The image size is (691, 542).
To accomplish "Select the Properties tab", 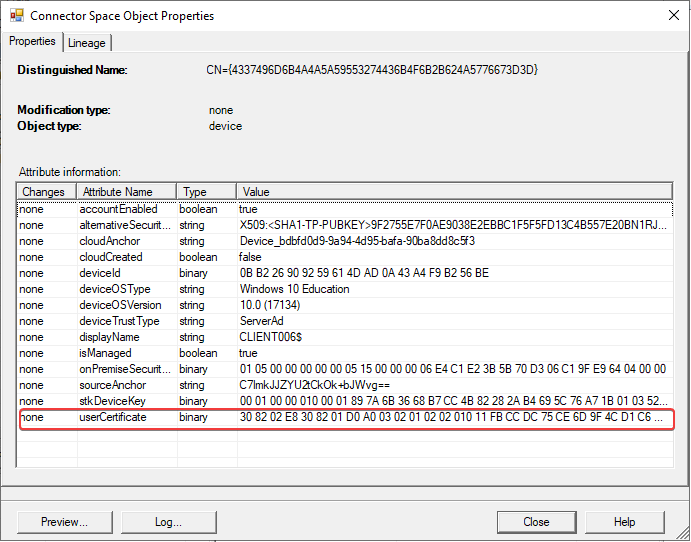I will tap(32, 41).
